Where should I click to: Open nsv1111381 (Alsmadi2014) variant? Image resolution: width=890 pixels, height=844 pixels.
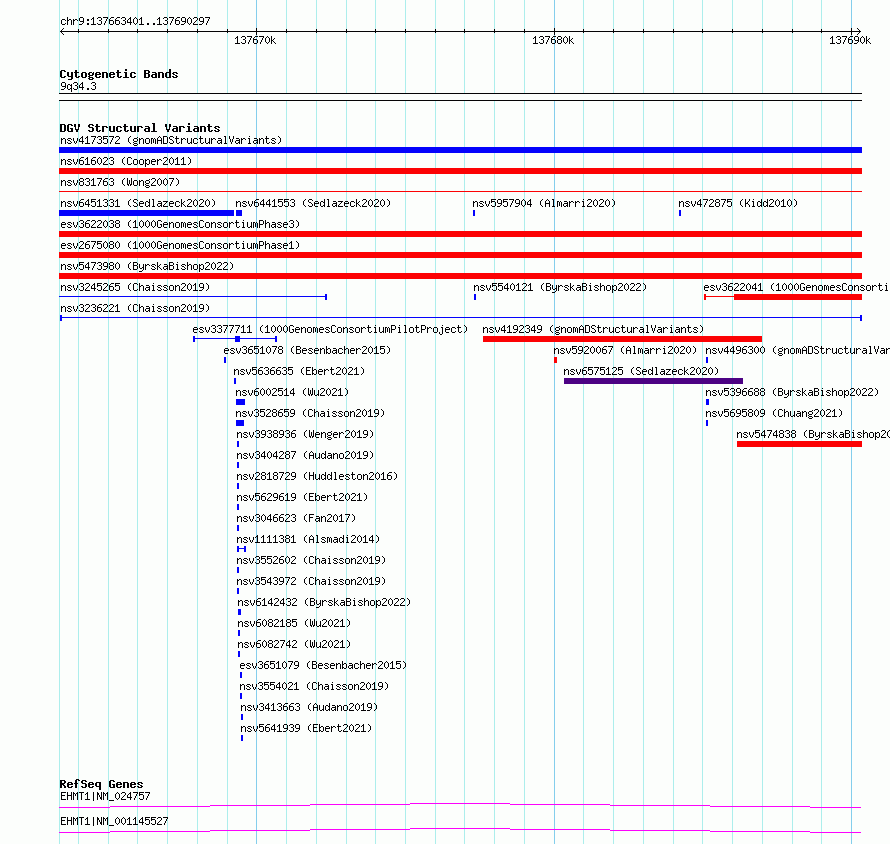coord(308,539)
